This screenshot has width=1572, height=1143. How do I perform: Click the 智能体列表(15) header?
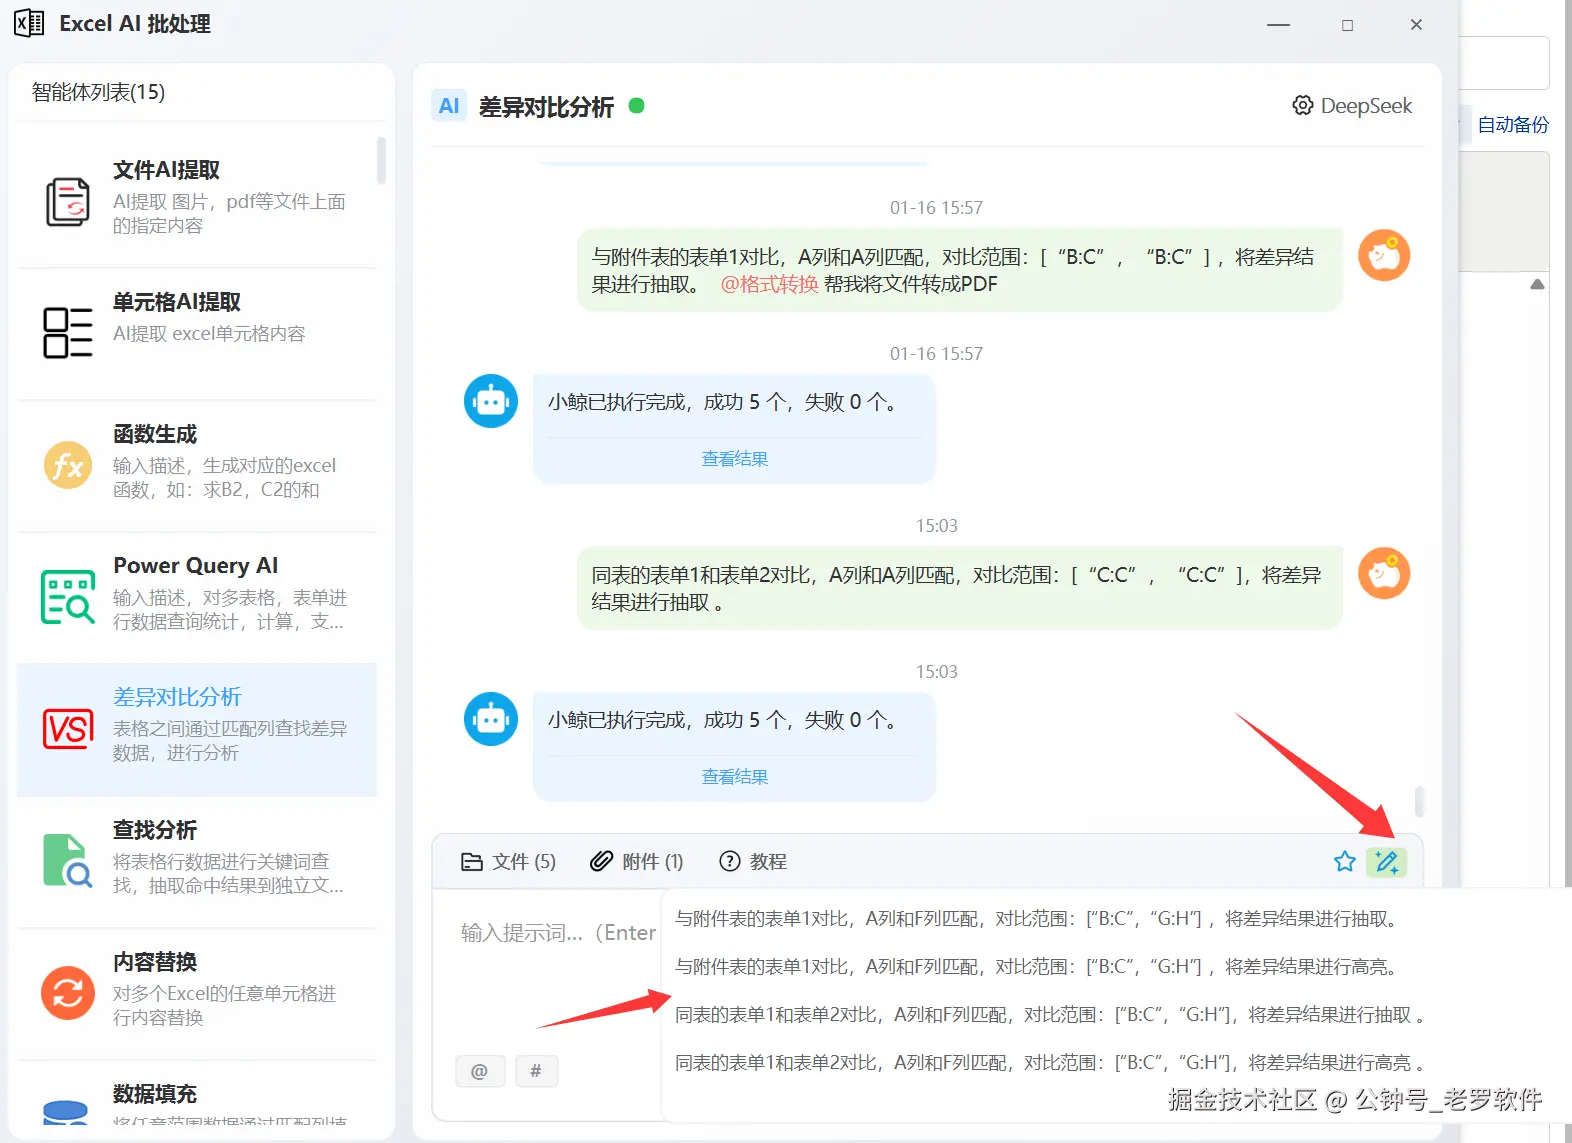[x=98, y=92]
